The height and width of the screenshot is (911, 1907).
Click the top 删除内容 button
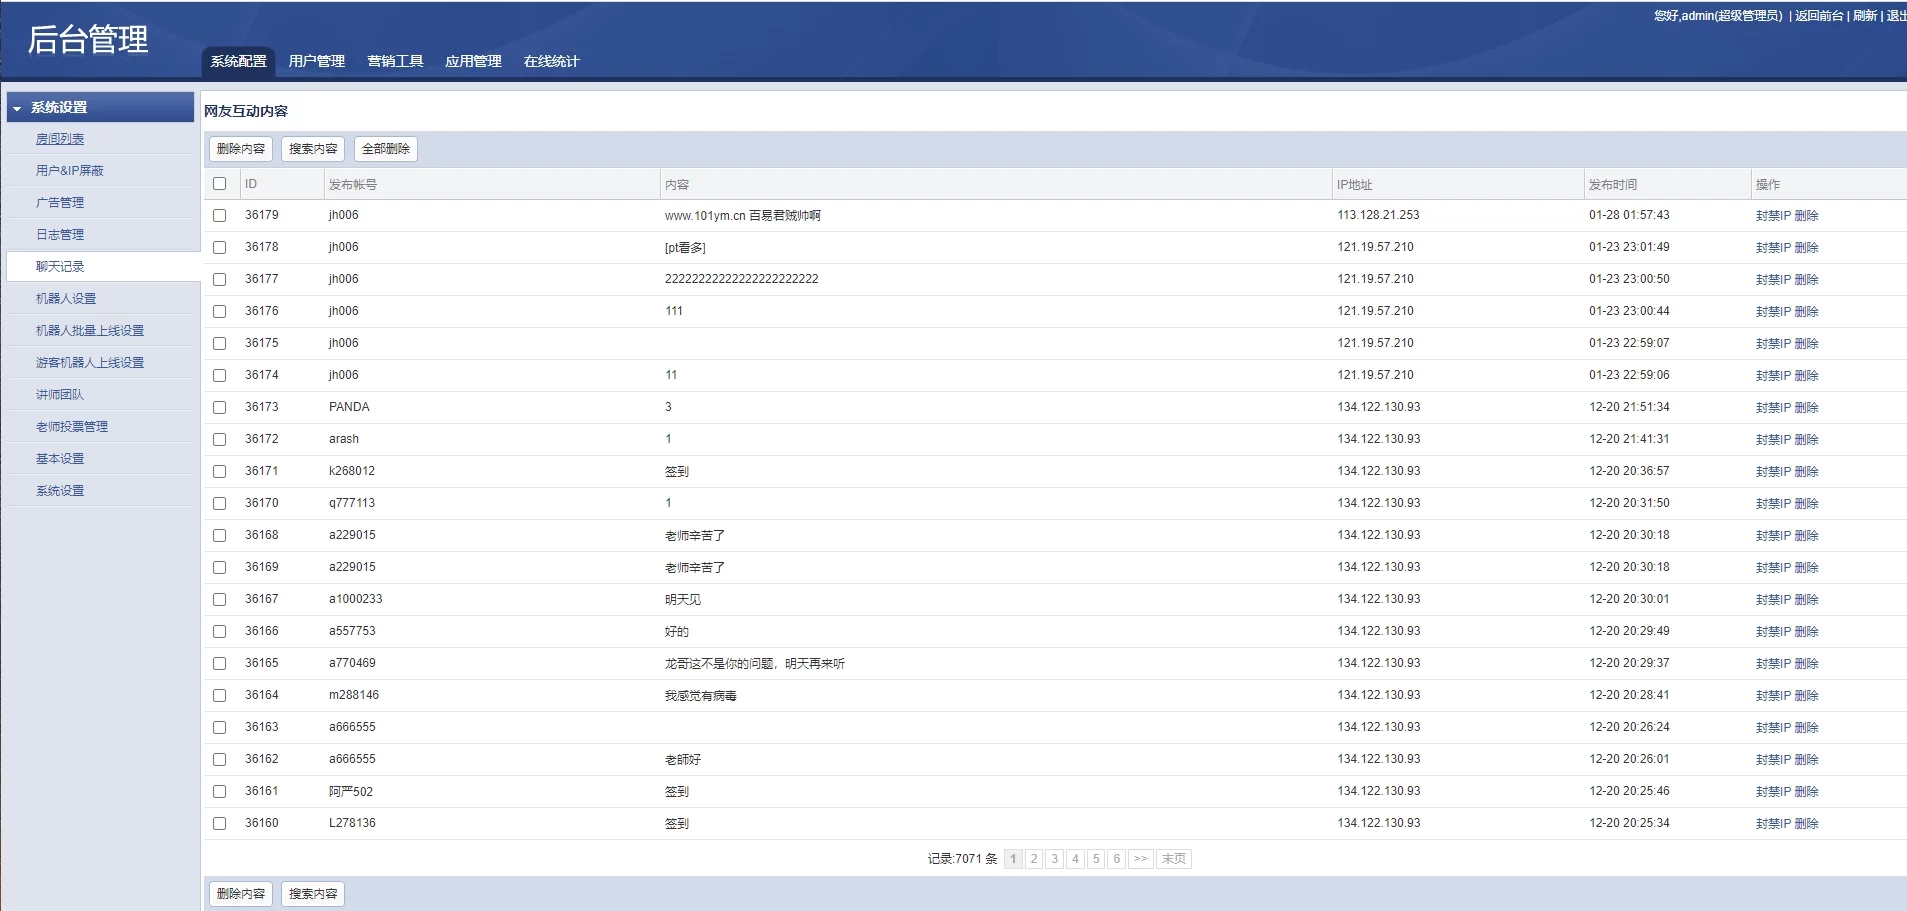[241, 149]
